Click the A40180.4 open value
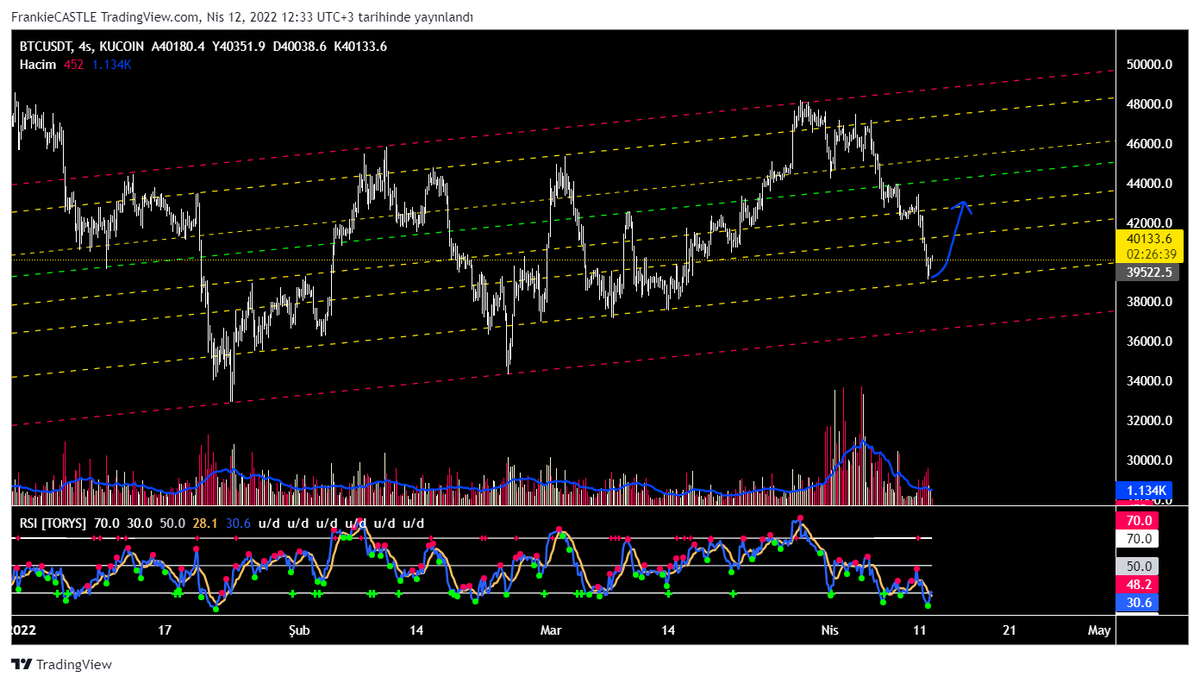 point(179,46)
